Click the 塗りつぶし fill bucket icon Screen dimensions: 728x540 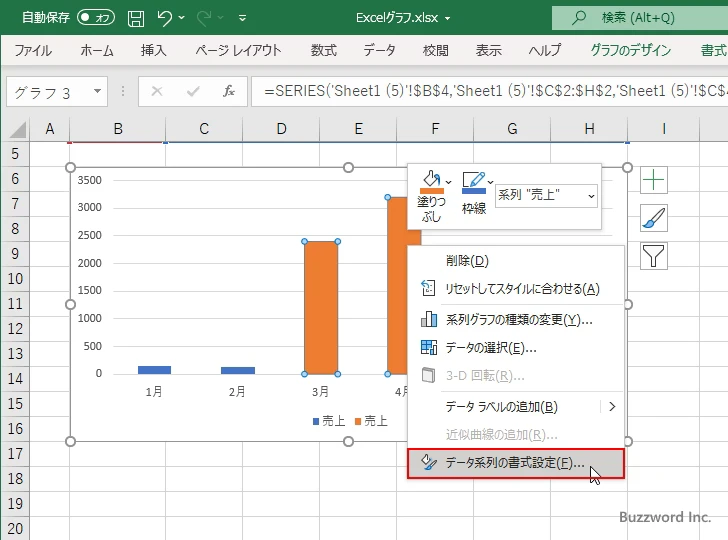[x=431, y=182]
